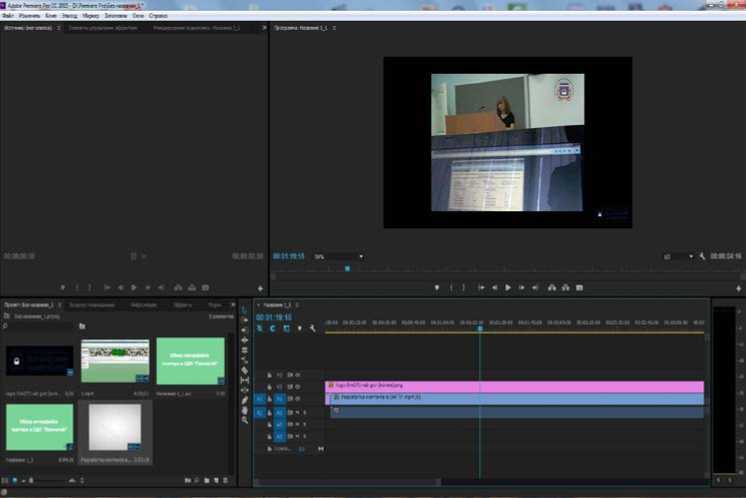Hide video track V1 output eye
The image size is (746, 498).
(x=297, y=399)
